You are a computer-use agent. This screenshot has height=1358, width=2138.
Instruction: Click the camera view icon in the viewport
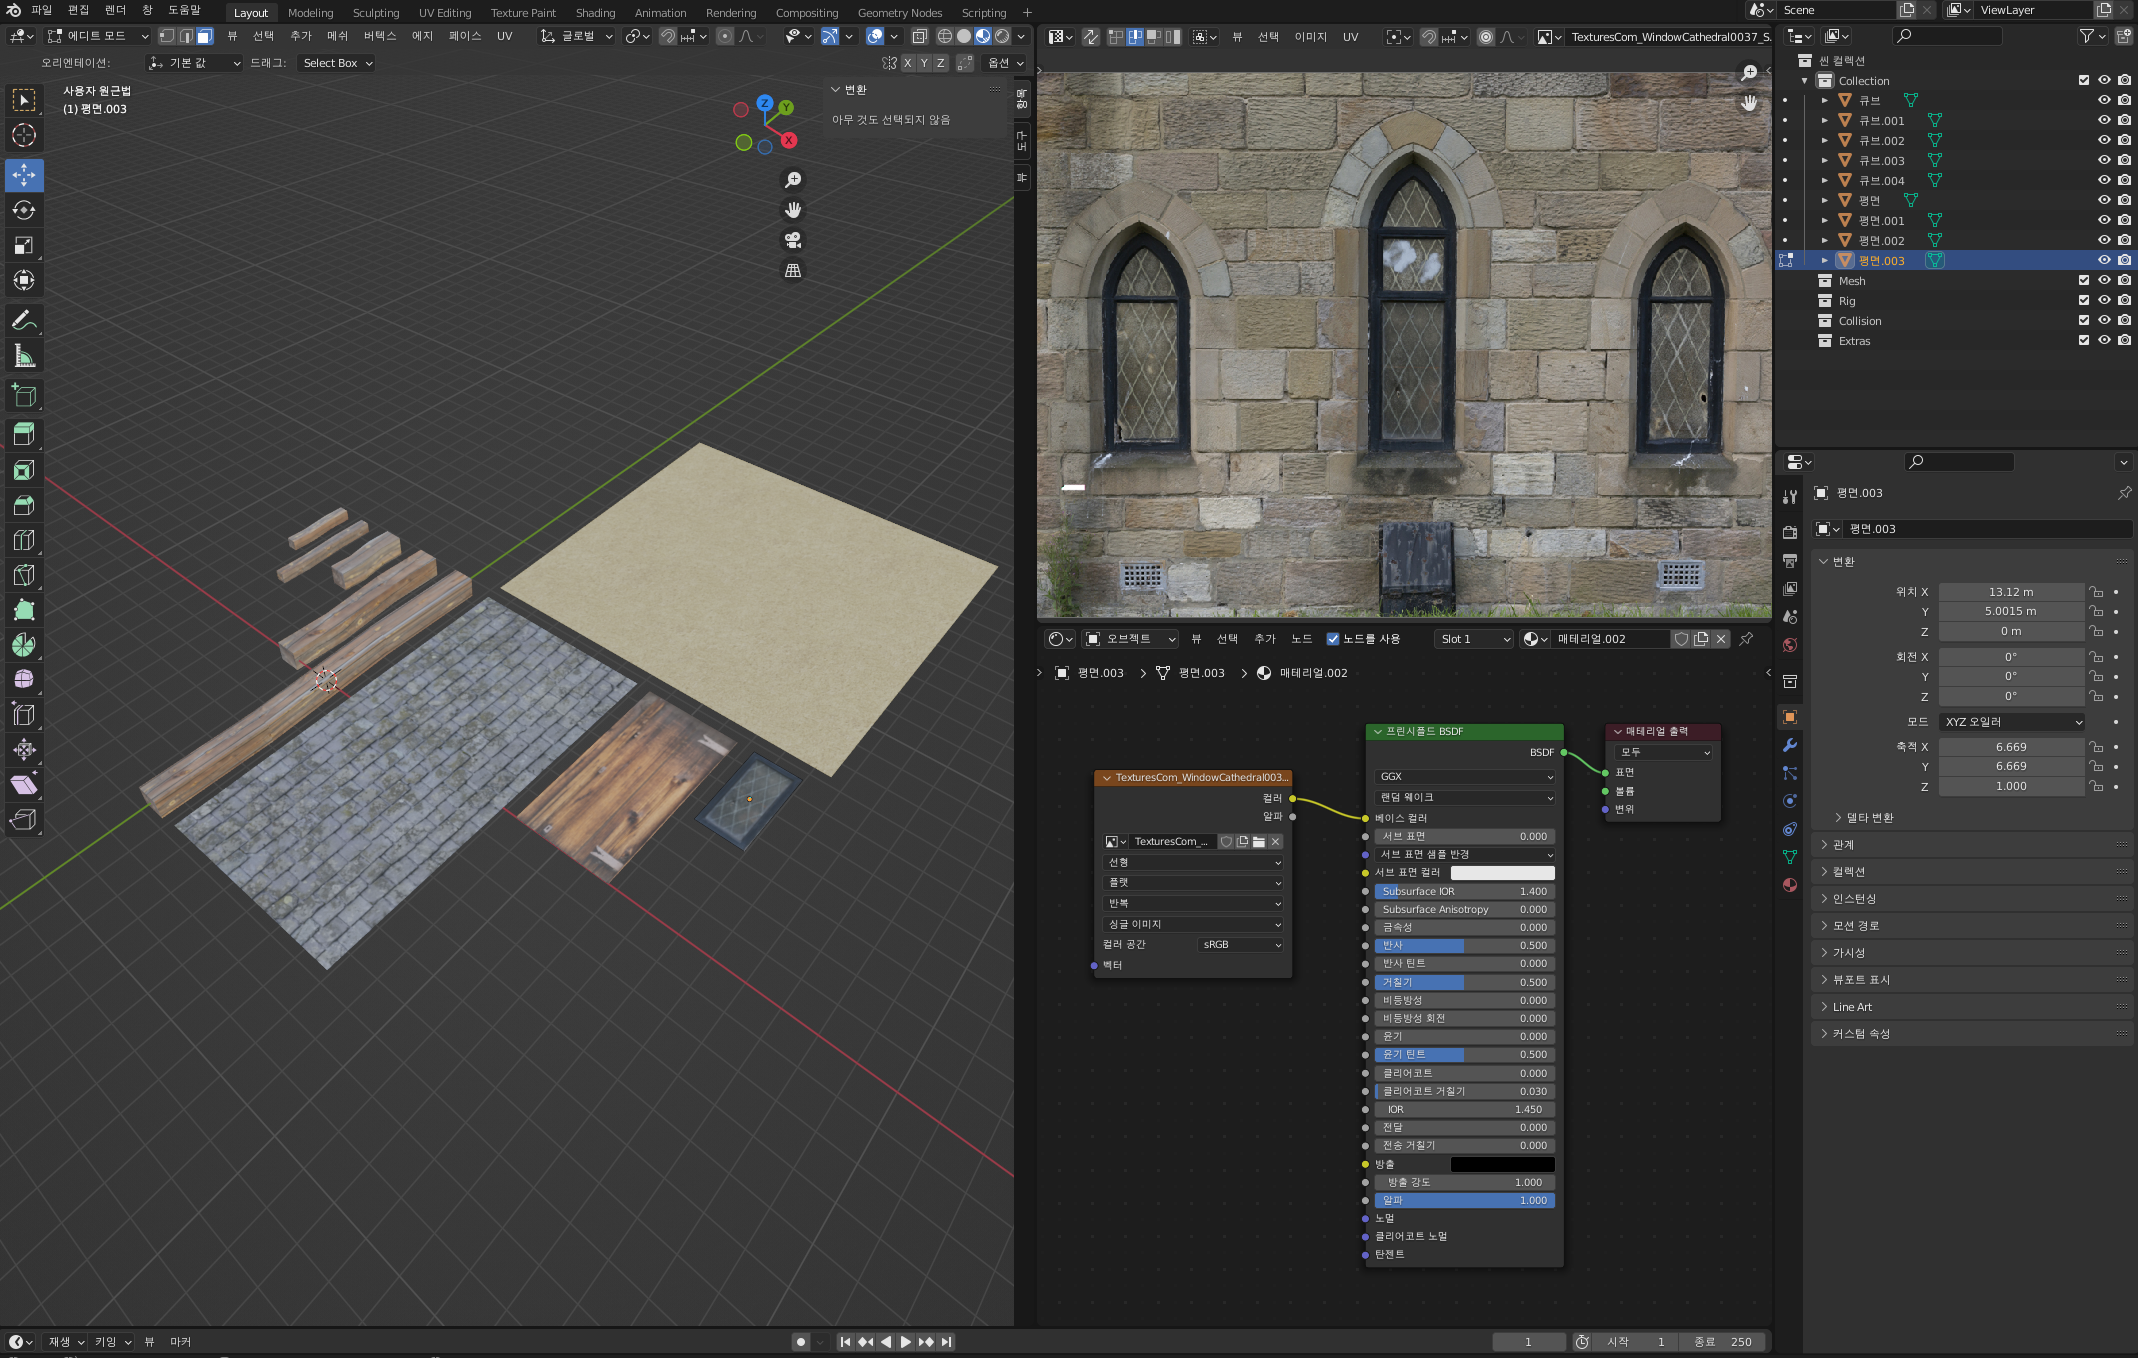tap(793, 240)
